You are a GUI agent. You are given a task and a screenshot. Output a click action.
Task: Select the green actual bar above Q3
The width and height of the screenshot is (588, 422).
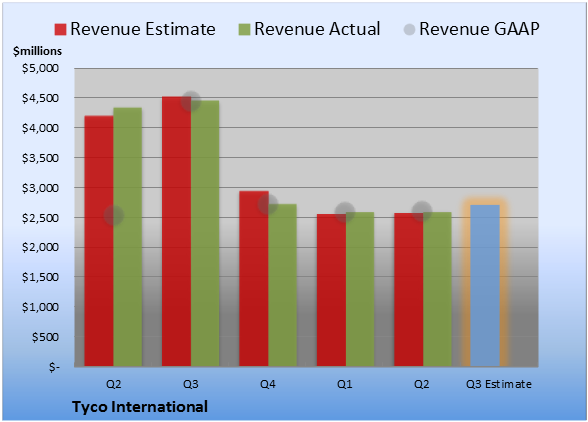pos(205,233)
